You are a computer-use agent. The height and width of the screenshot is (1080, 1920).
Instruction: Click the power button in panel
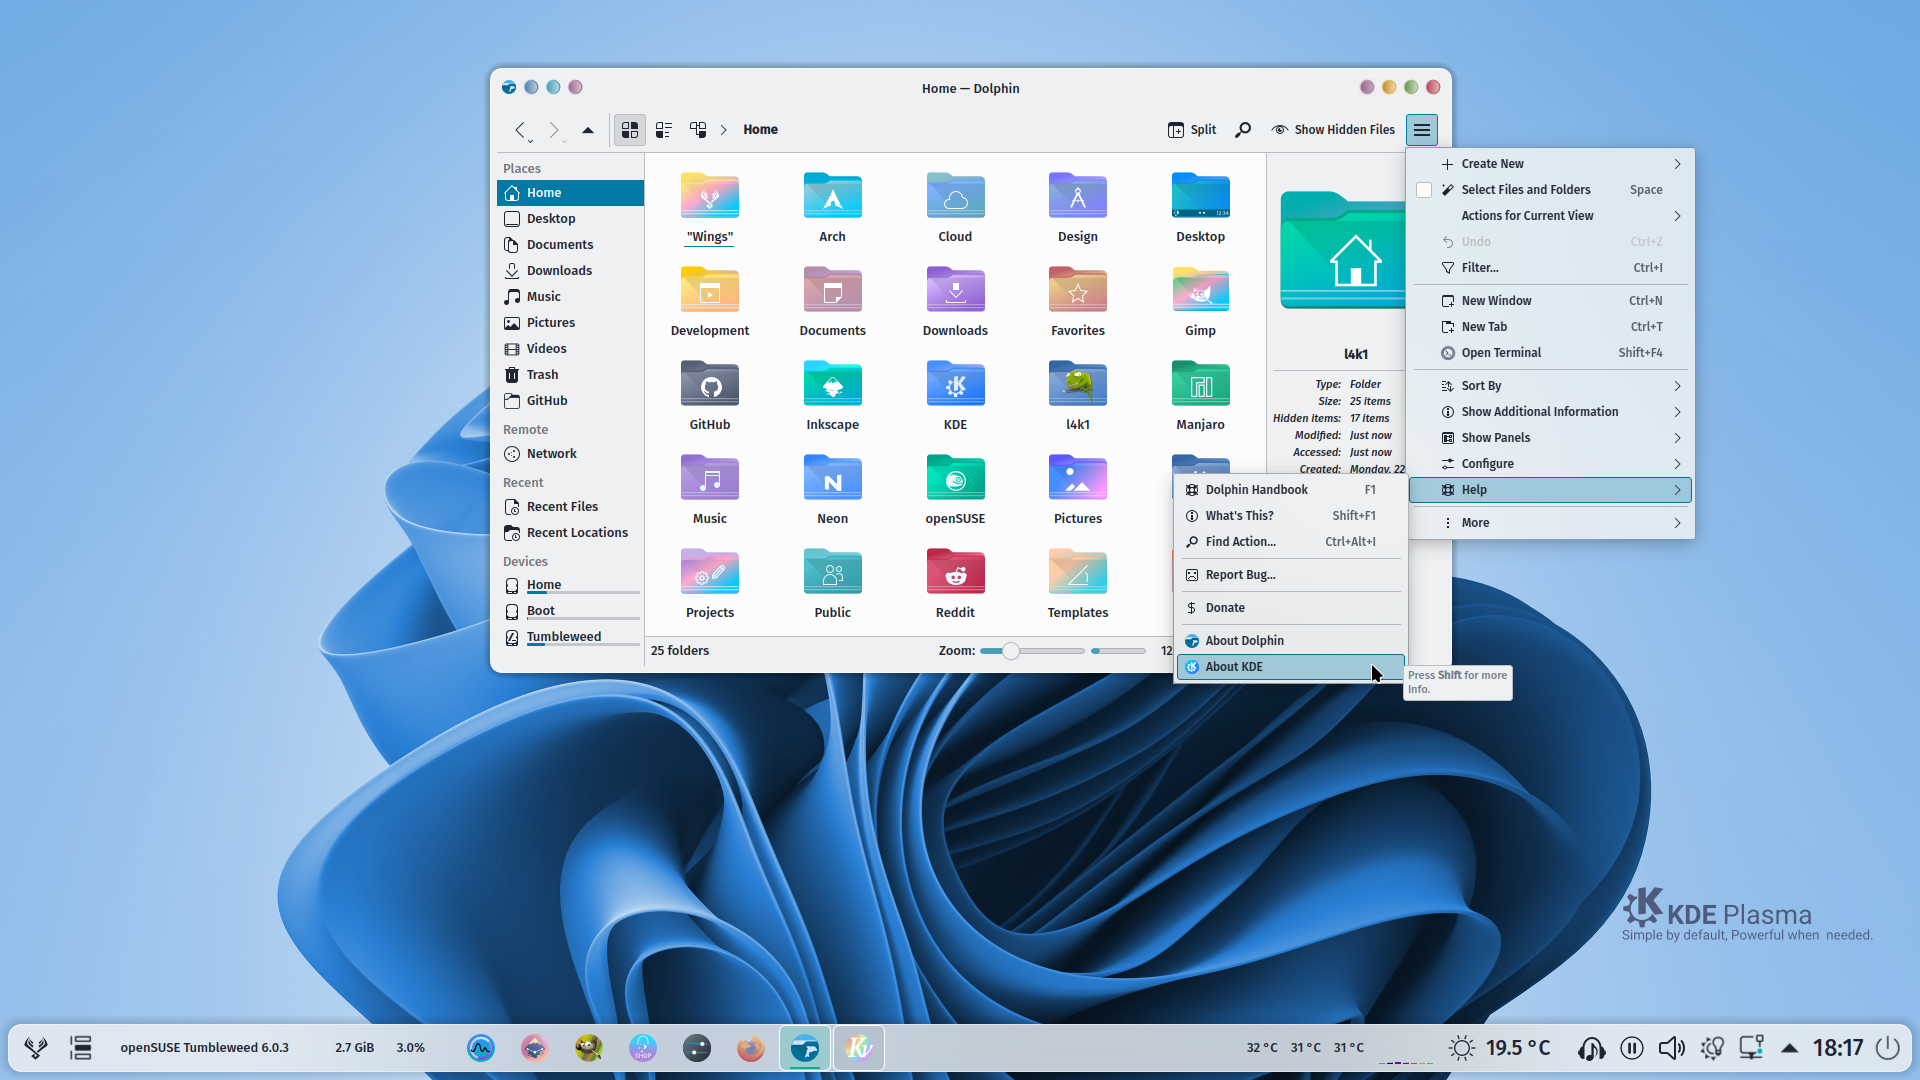tap(1887, 1048)
